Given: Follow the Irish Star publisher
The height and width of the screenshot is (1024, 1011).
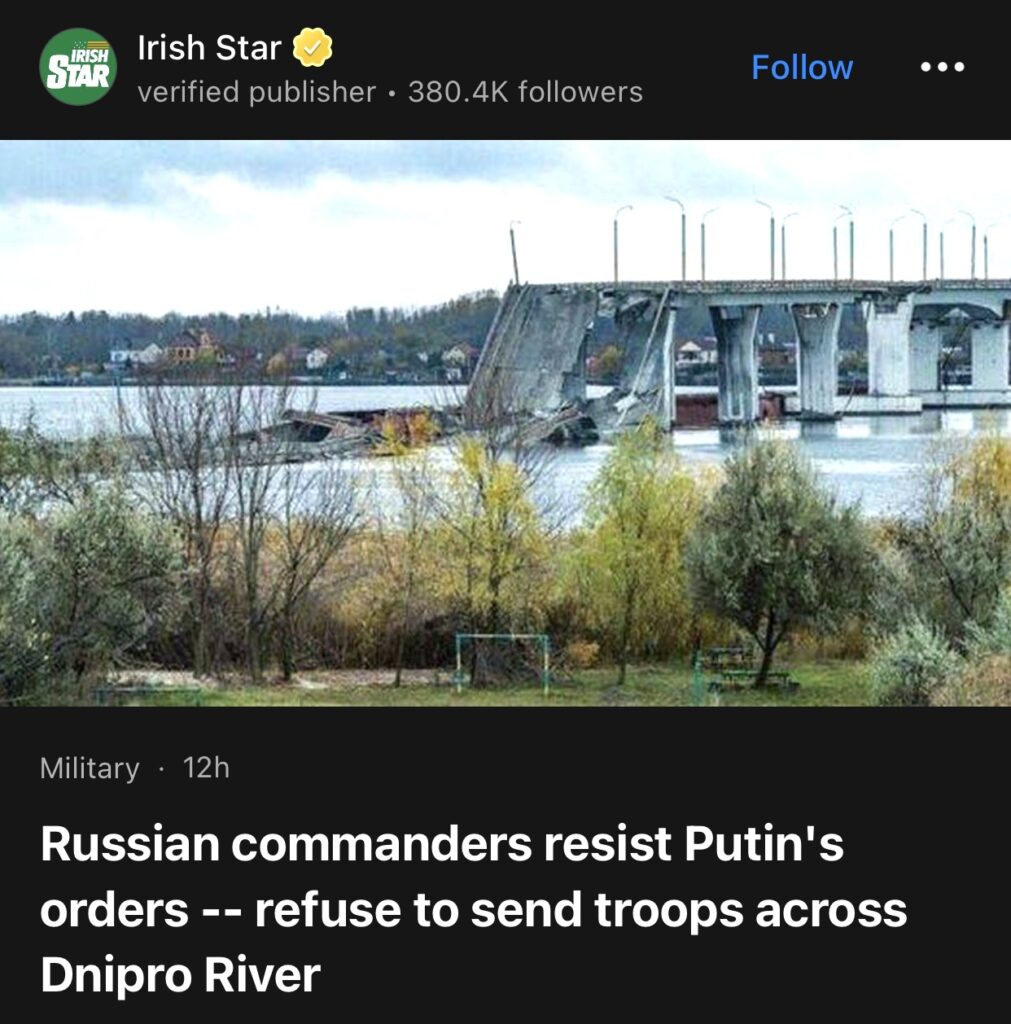Looking at the screenshot, I should click(802, 67).
